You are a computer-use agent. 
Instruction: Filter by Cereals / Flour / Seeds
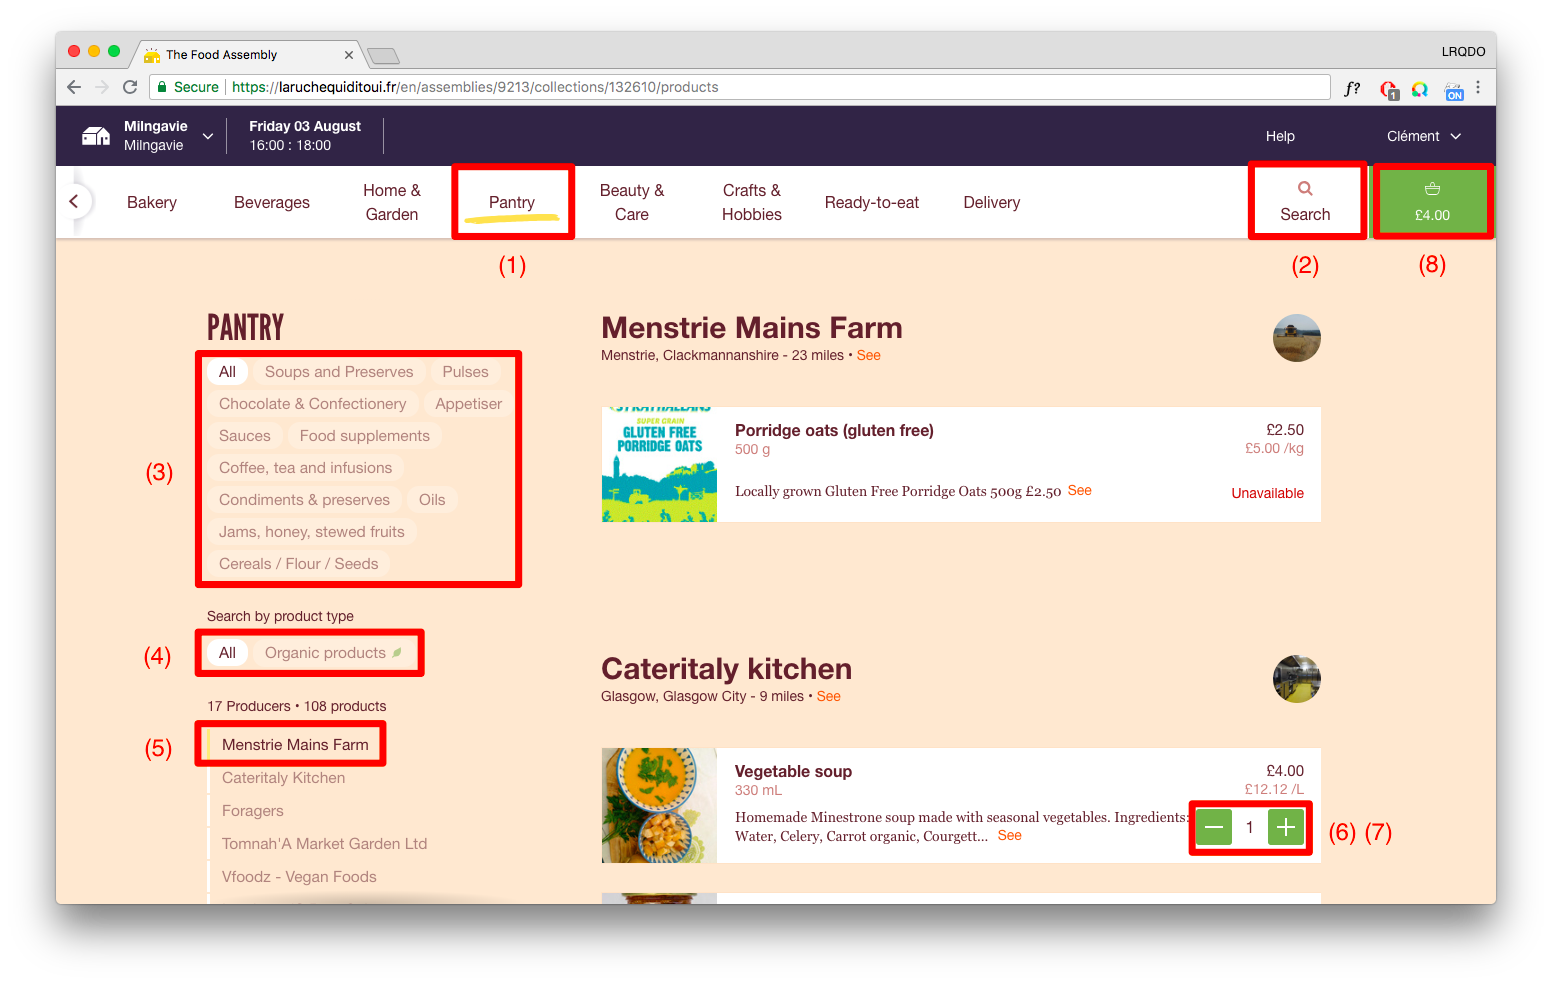(x=299, y=564)
